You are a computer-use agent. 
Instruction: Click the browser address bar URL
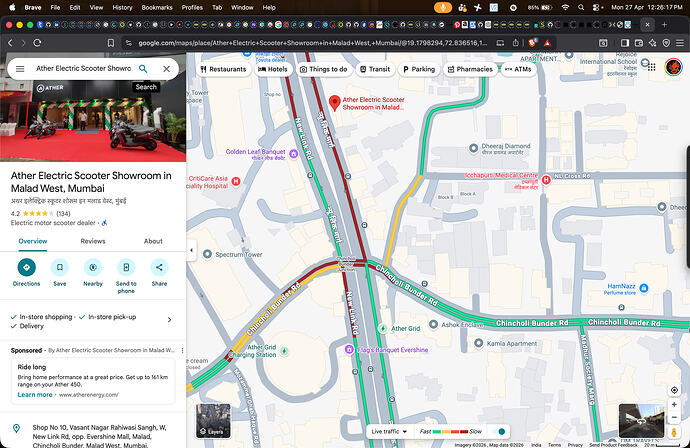tap(312, 43)
